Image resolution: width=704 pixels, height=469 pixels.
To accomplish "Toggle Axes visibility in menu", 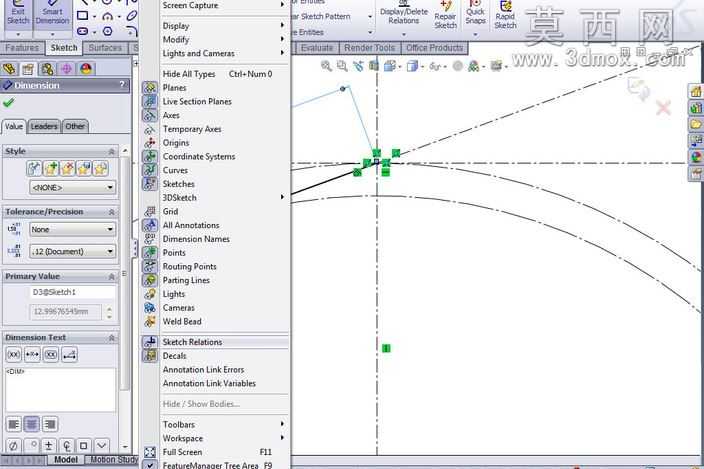I will (x=215, y=115).
